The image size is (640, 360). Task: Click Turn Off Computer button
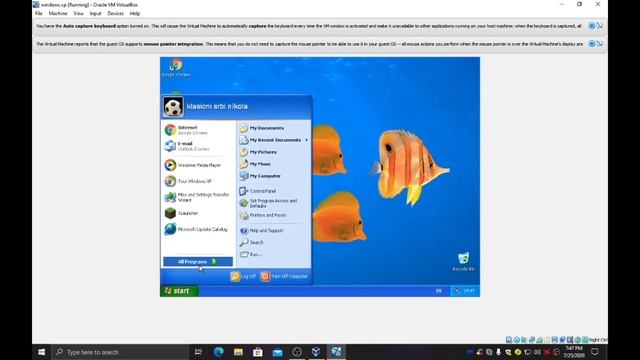click(284, 276)
